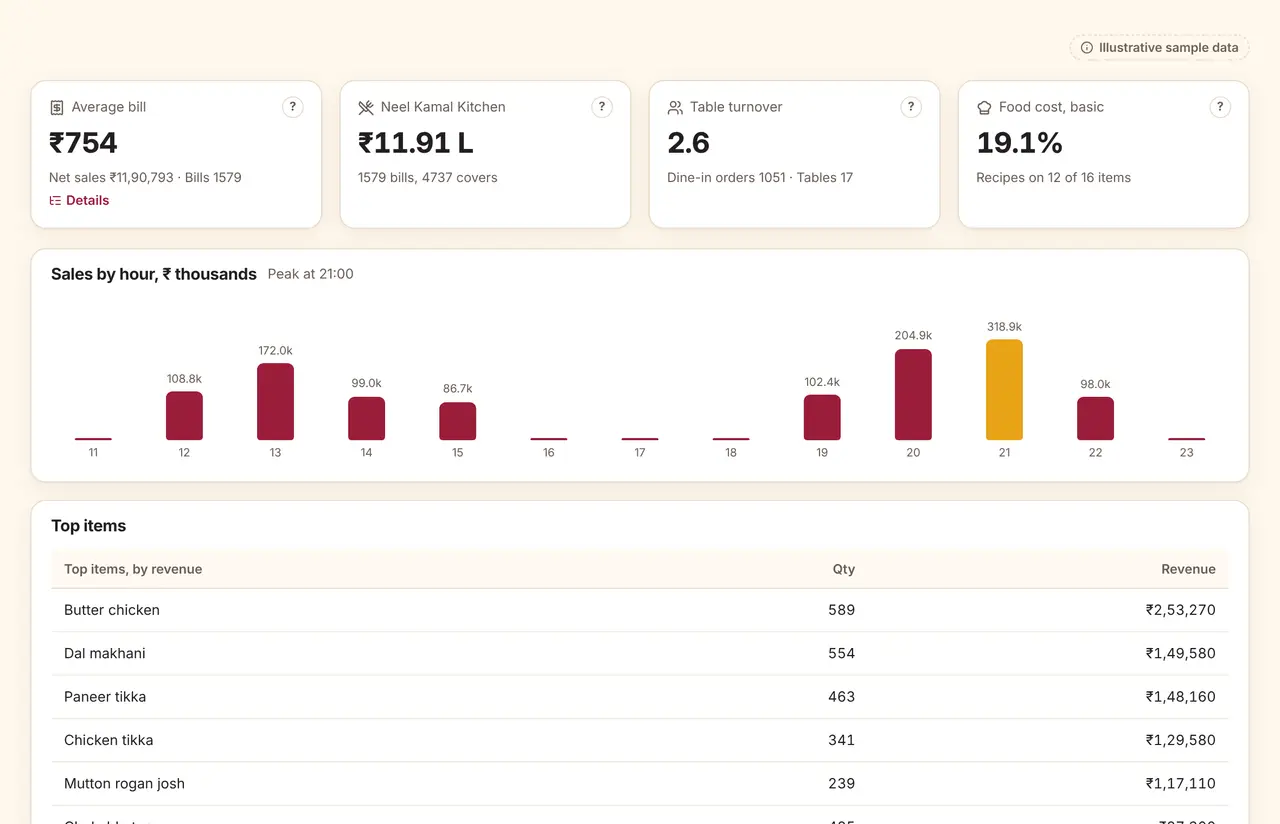This screenshot has height=824, width=1280.
Task: Click the 15:00 bar showing 86.7k
Action: pyautogui.click(x=457, y=421)
